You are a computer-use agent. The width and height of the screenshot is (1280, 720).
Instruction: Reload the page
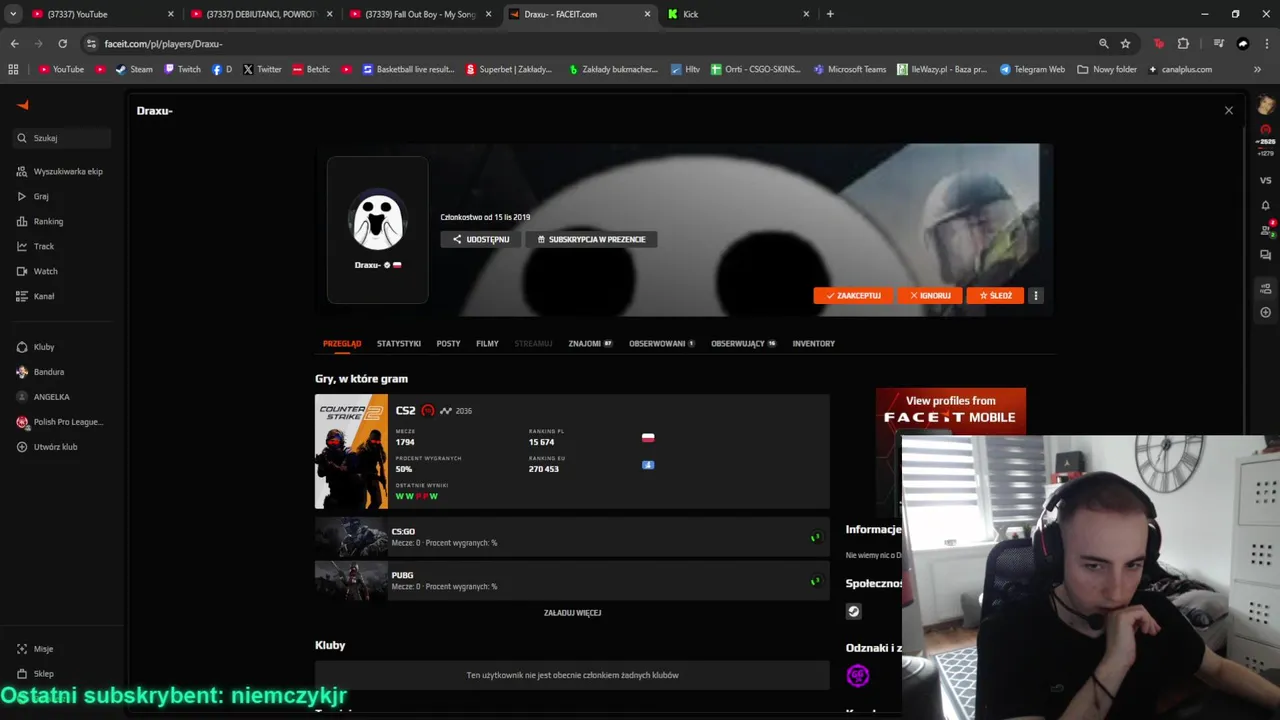[x=62, y=44]
